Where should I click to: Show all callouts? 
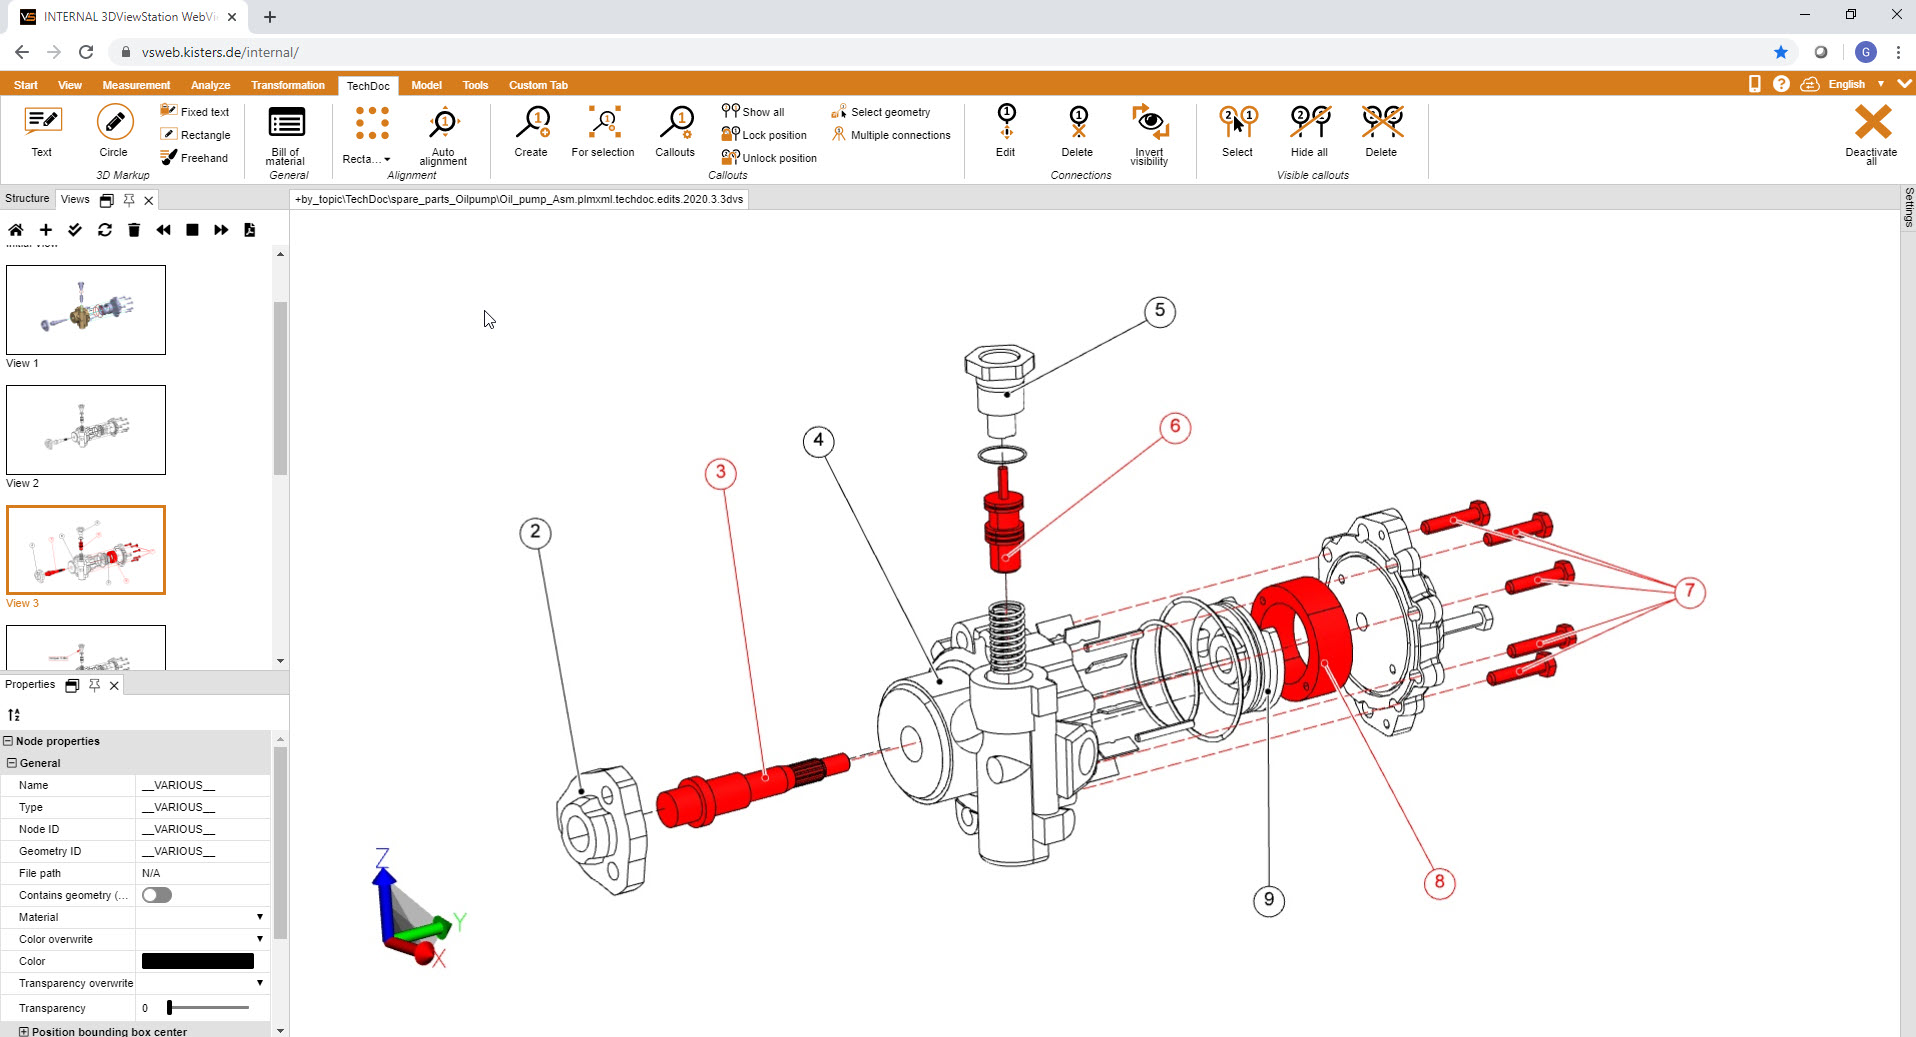click(x=753, y=112)
